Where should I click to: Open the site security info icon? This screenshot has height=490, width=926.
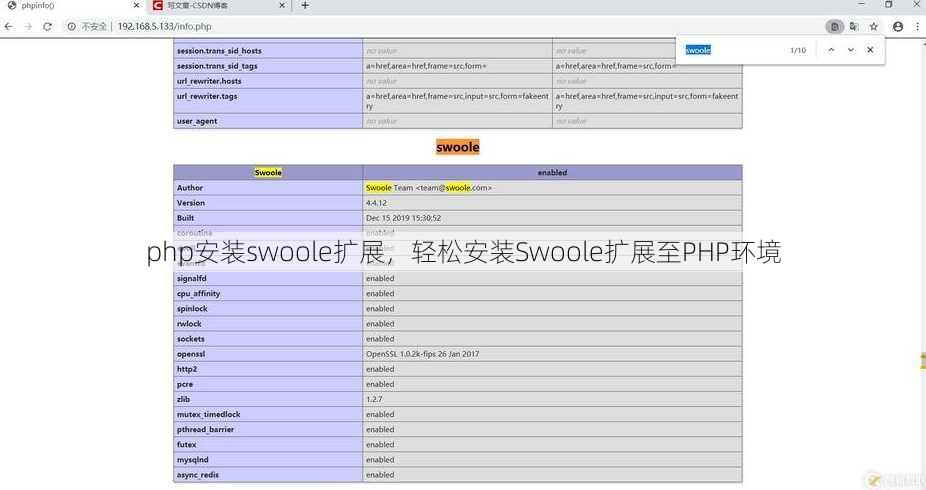[71, 27]
